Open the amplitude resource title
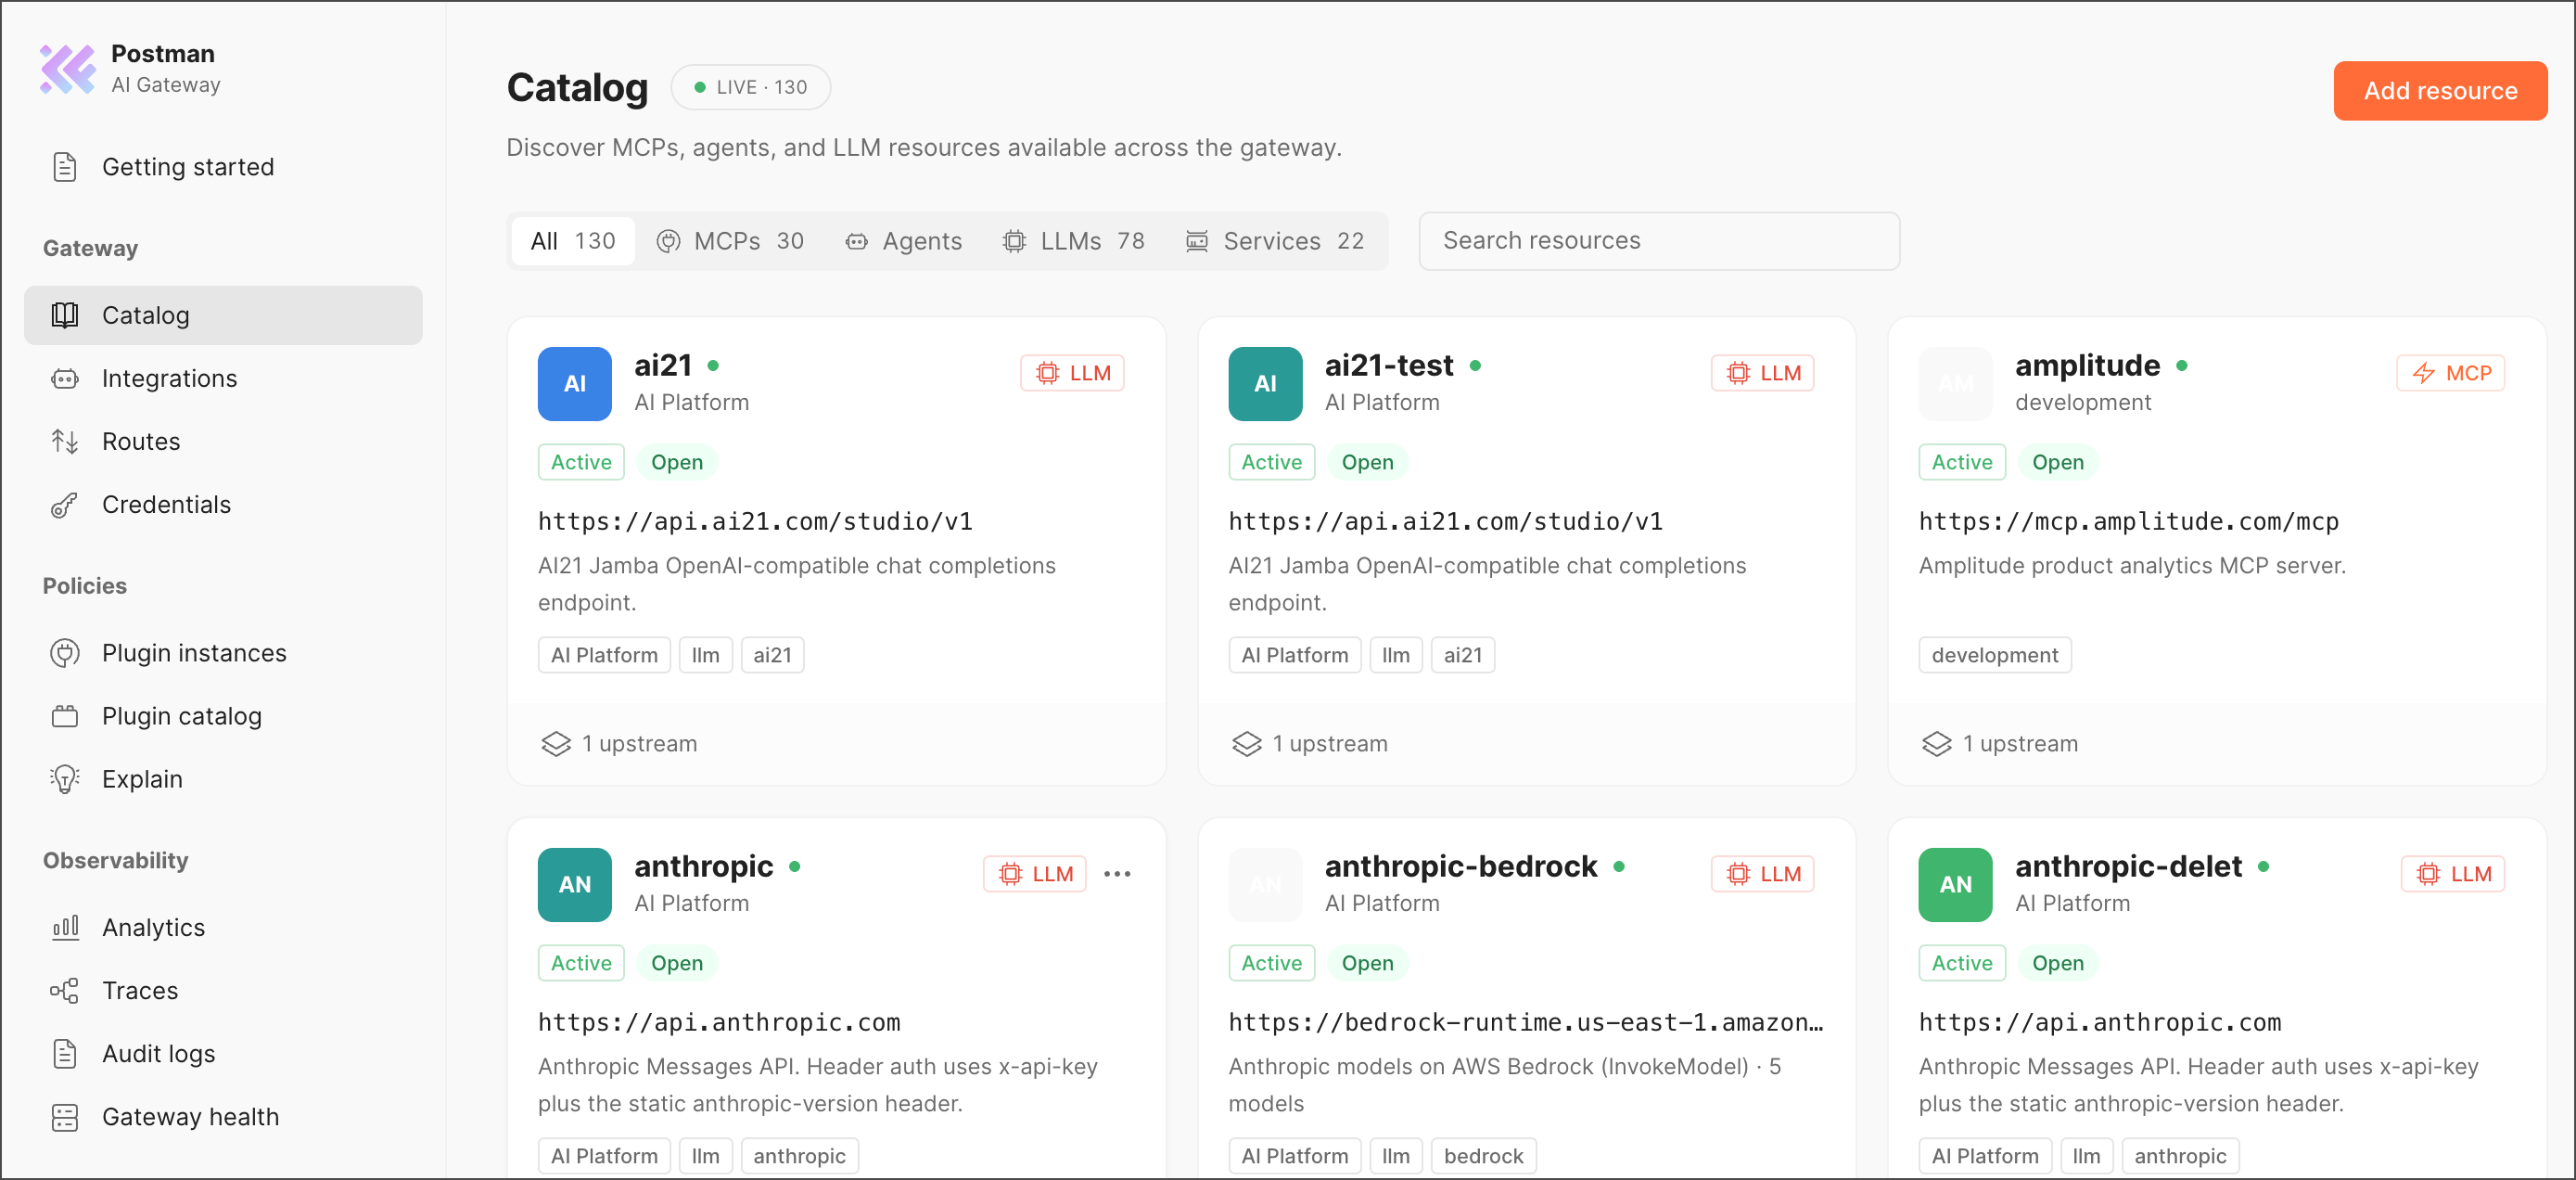Image resolution: width=2576 pixels, height=1180 pixels. pos(2087,366)
